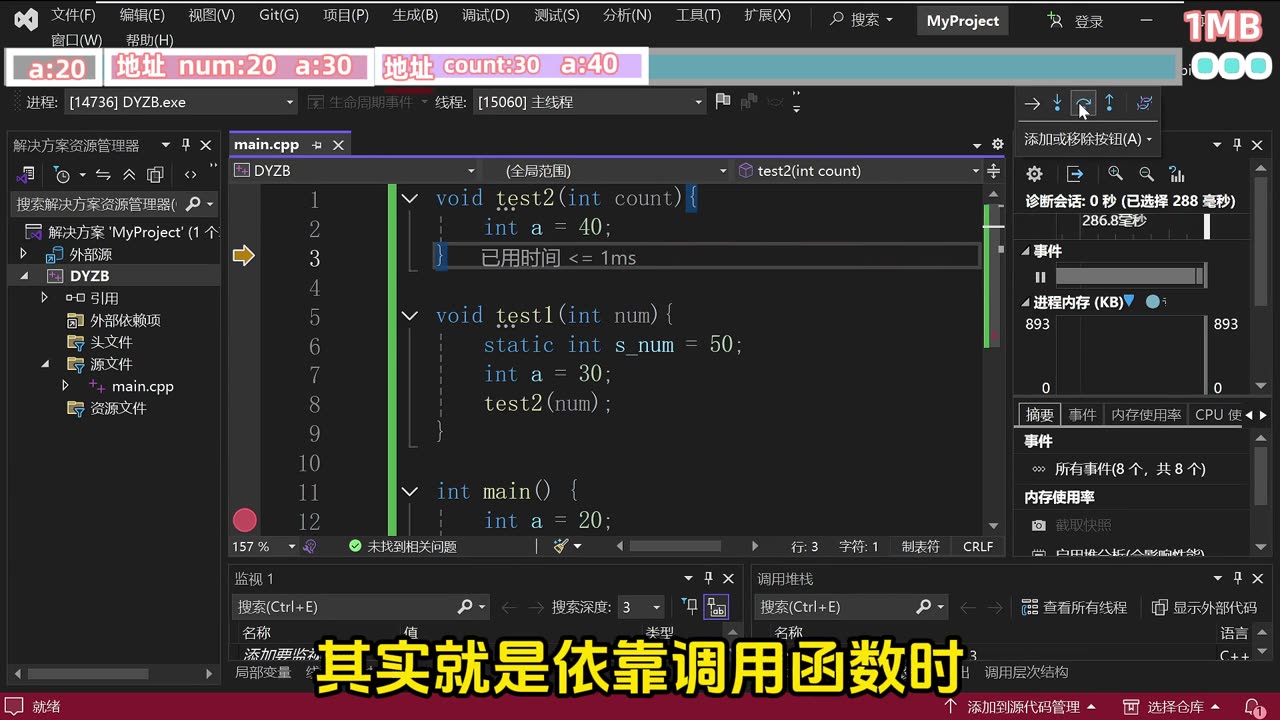This screenshot has width=1280, height=720.
Task: Expand the 外部源 tree node
Action: point(23,254)
